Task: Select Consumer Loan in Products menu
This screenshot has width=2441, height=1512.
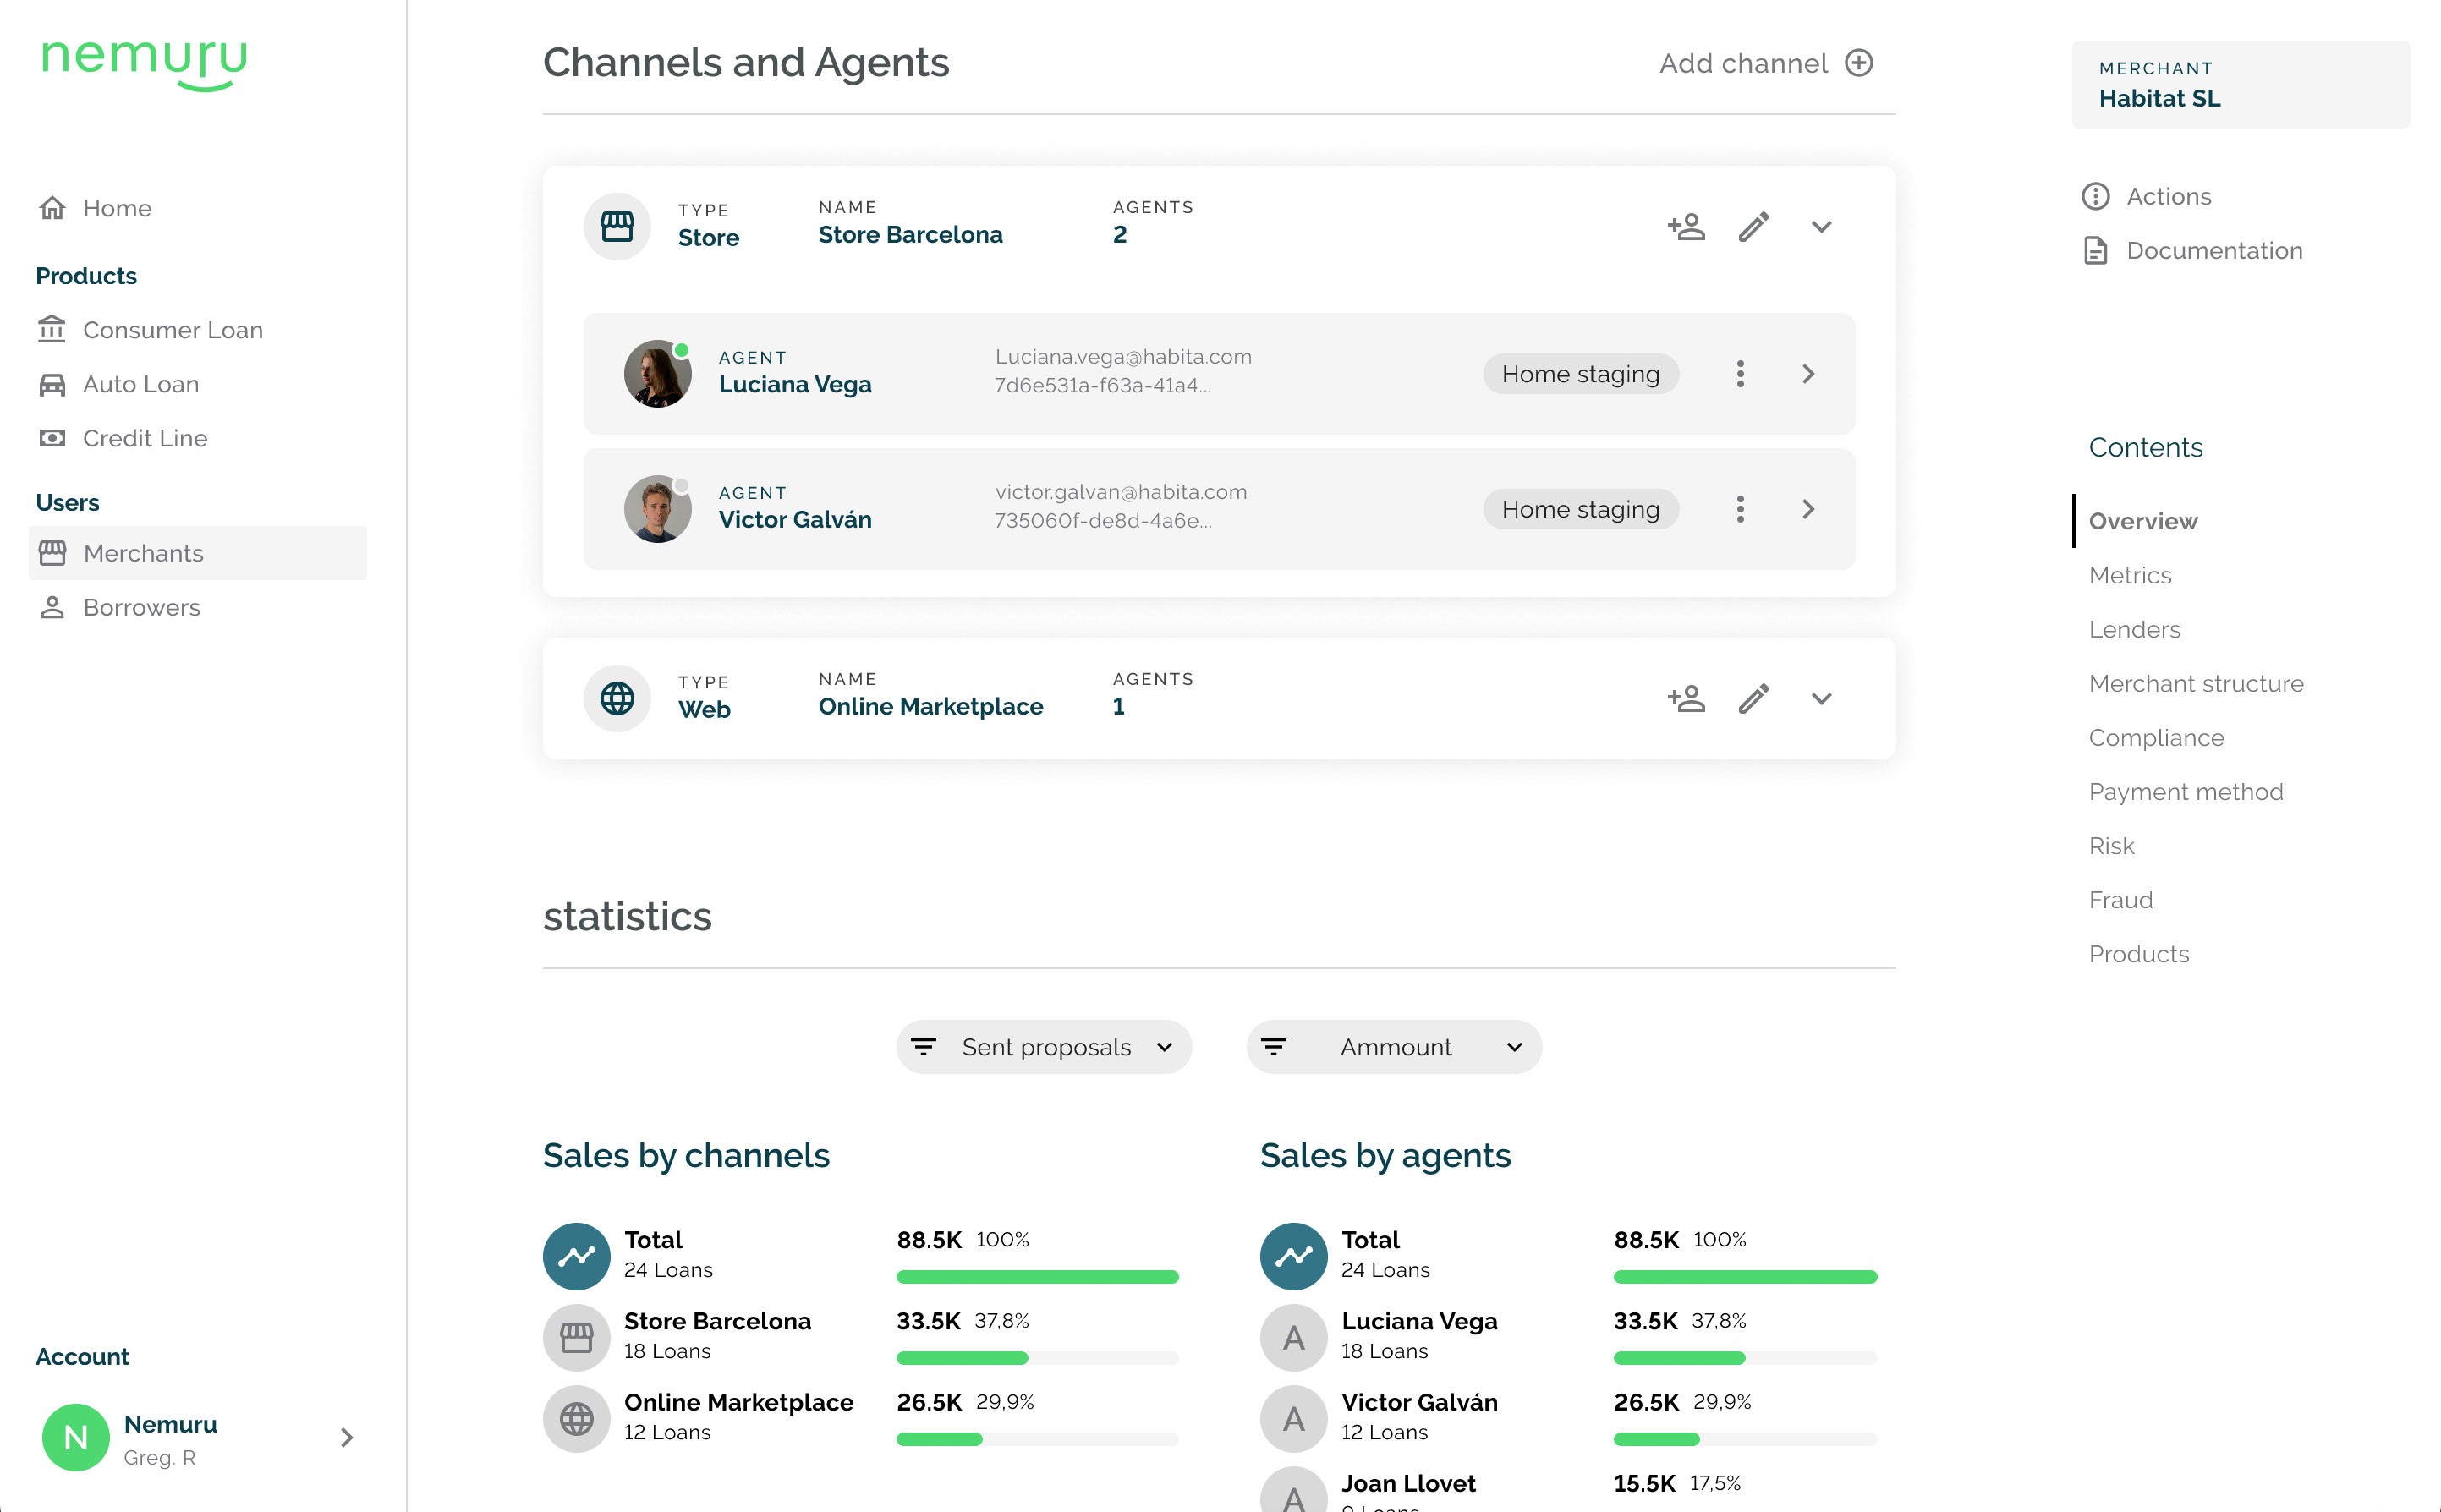Action: [172, 330]
